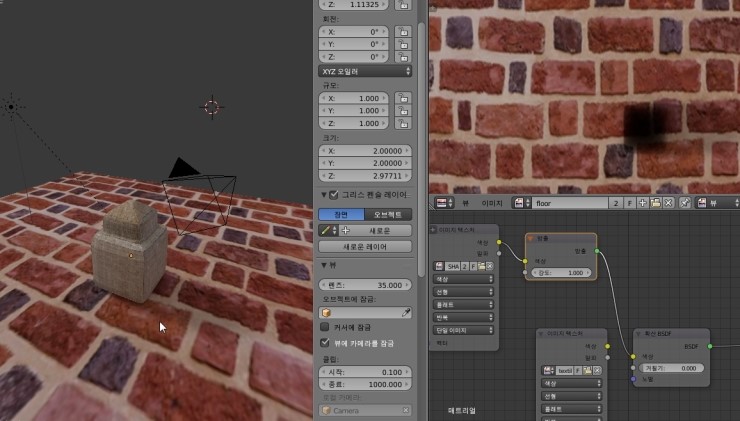
Task: Click the 3D cursor in viewport
Action: click(x=212, y=107)
